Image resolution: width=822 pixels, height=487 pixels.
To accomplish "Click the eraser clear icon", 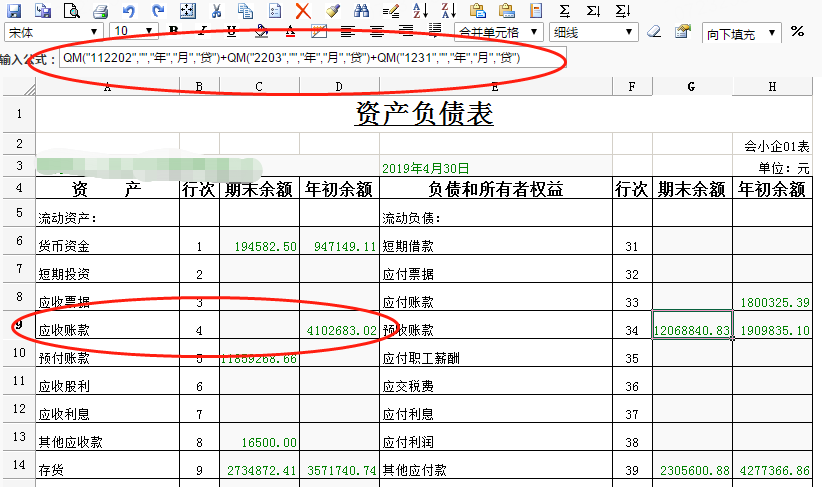I will coord(654,32).
